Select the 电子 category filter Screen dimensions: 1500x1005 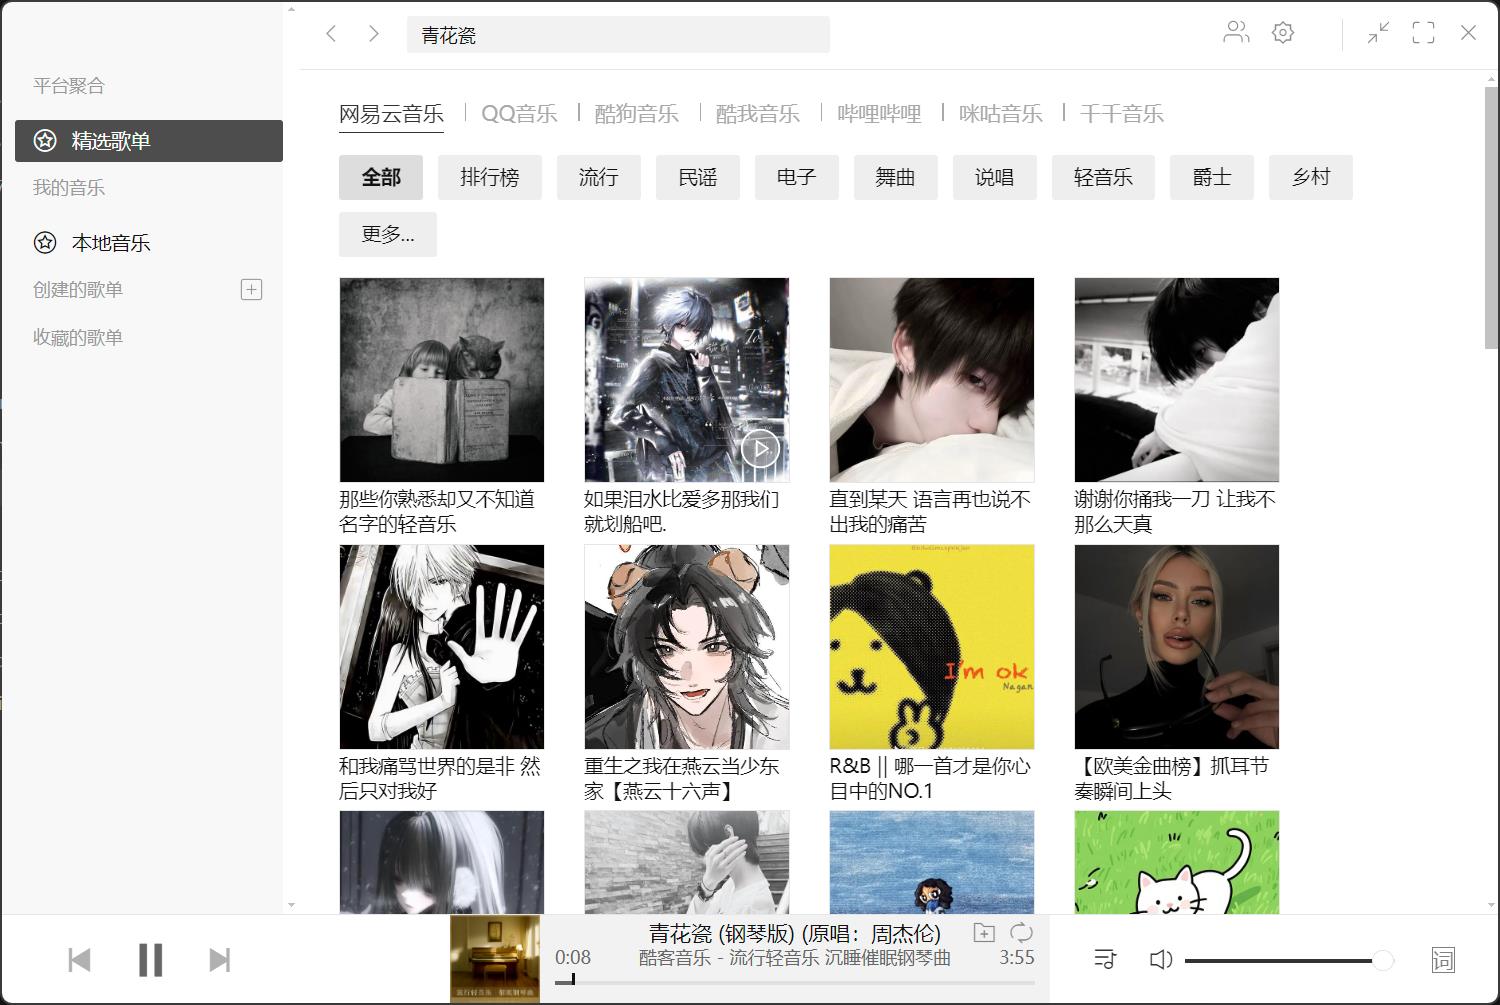pos(797,177)
